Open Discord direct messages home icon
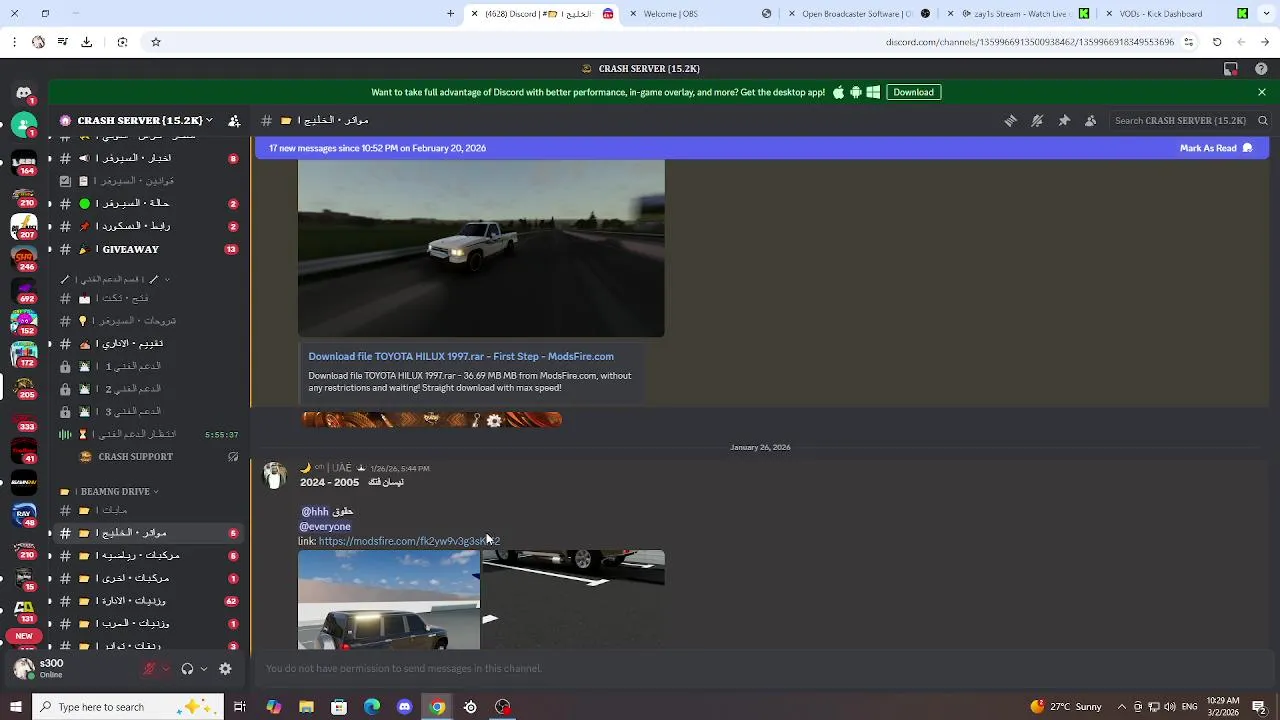 point(24,93)
